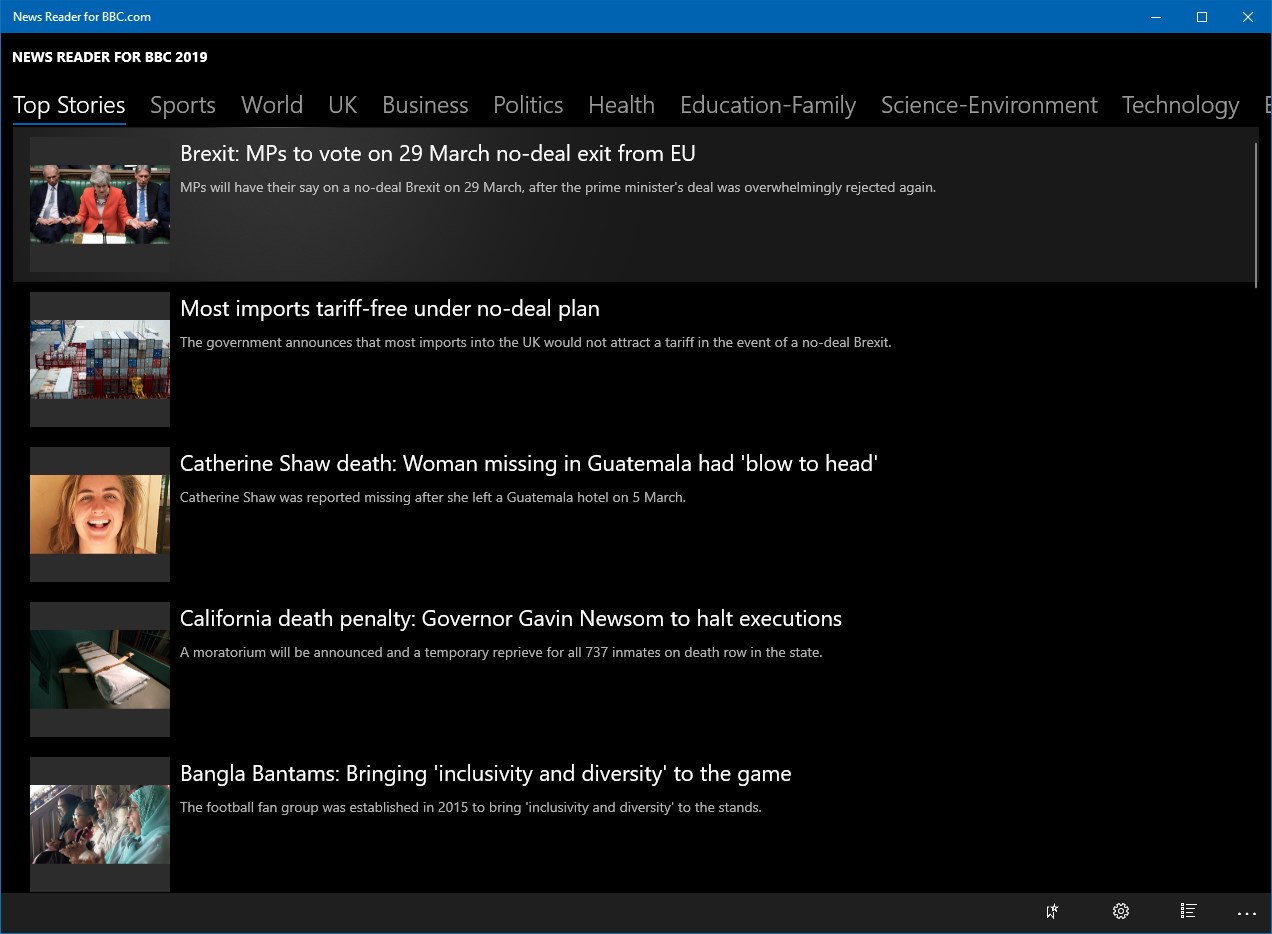This screenshot has height=934, width=1272.
Task: Go to the UK tab
Action: click(342, 105)
